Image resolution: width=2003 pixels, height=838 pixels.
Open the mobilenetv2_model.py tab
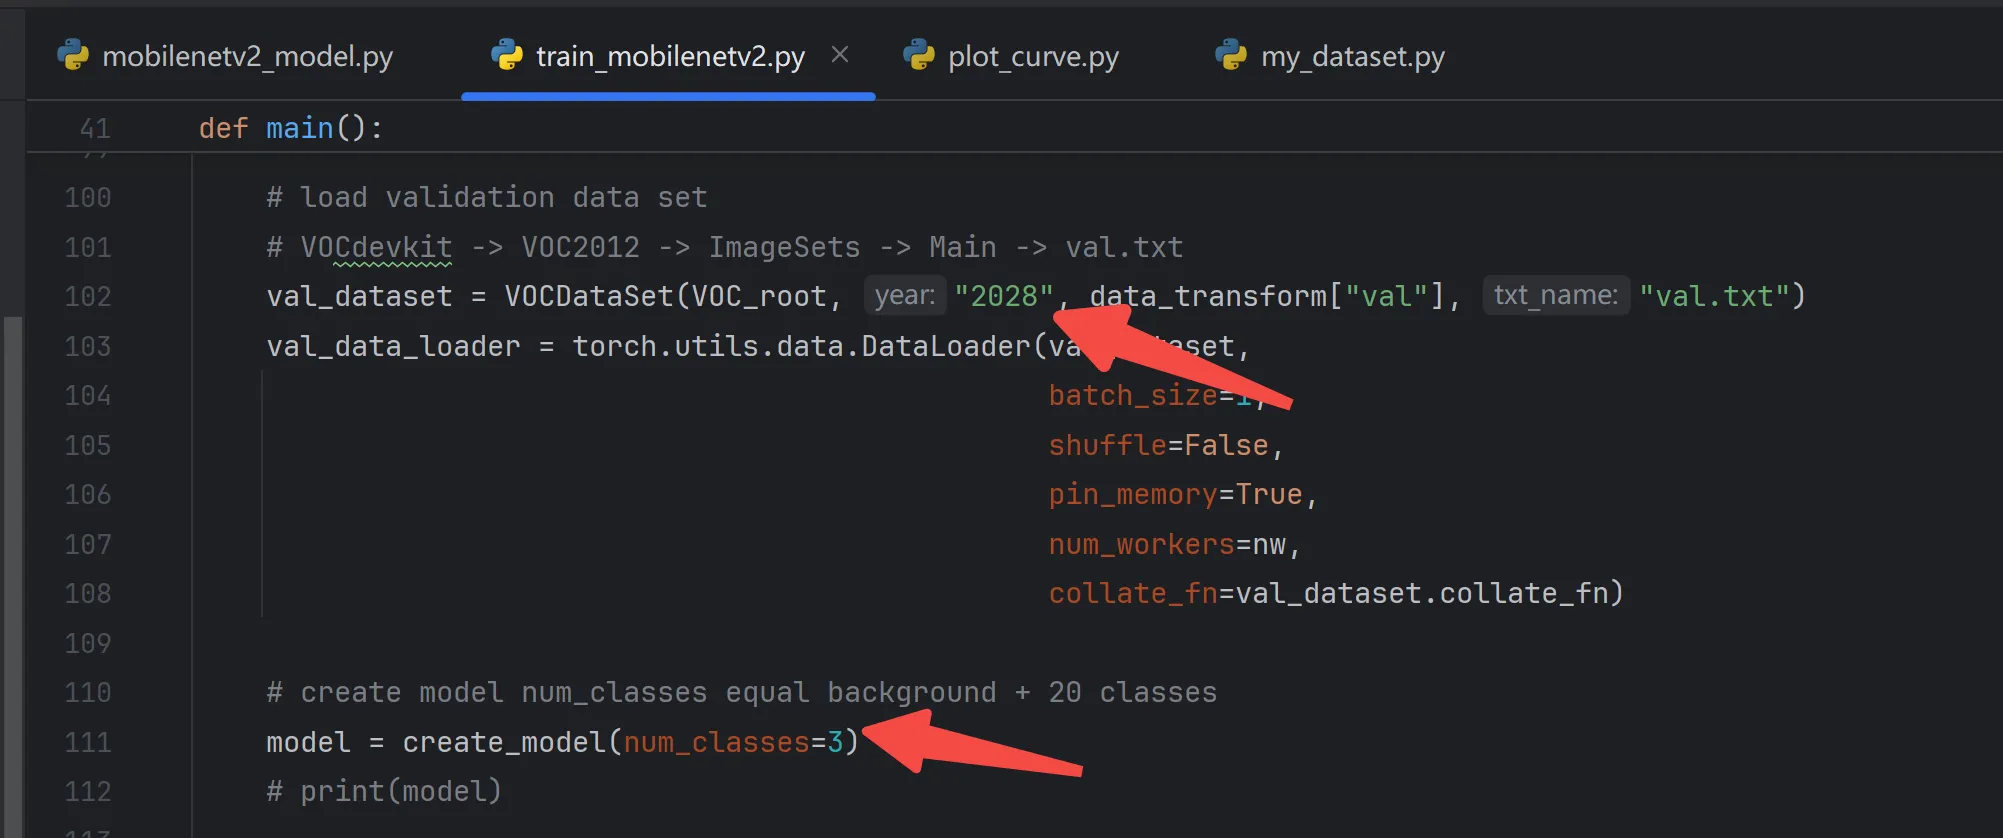(225, 56)
